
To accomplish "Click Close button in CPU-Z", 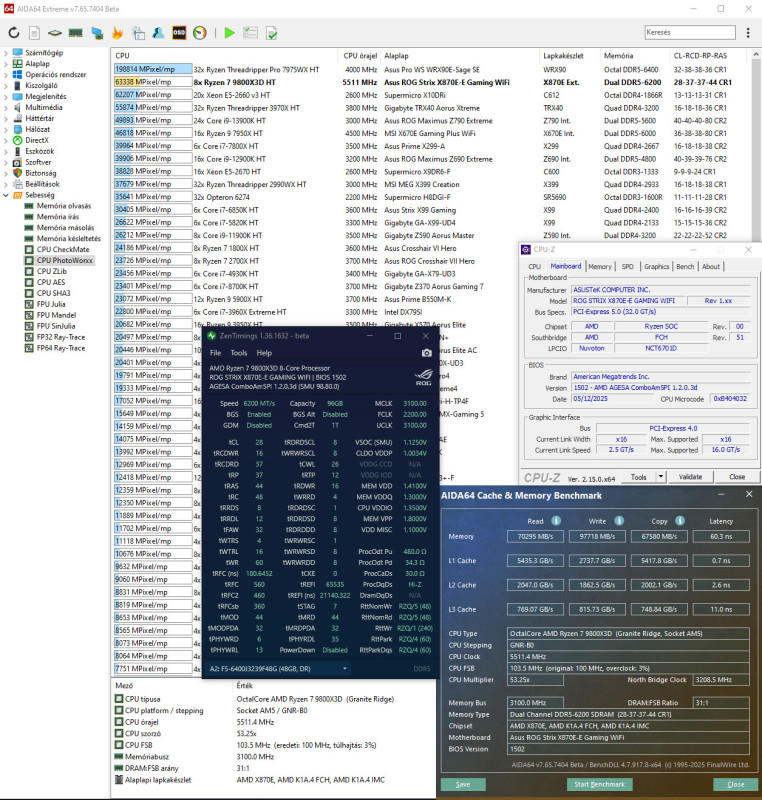I will (737, 477).
